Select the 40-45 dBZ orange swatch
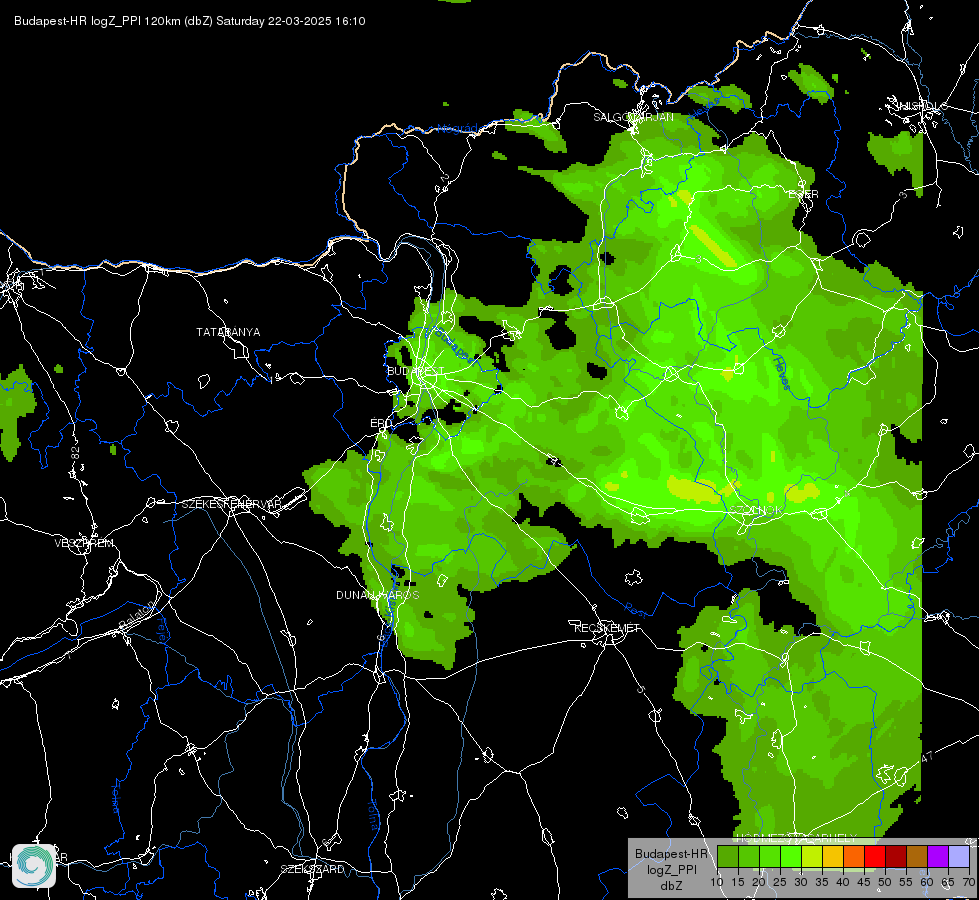 854,856
